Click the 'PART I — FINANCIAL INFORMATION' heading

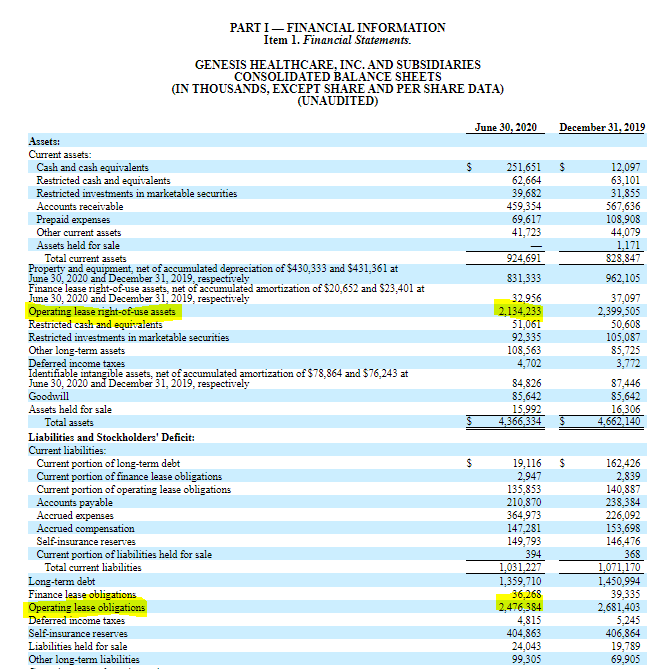coord(337,28)
